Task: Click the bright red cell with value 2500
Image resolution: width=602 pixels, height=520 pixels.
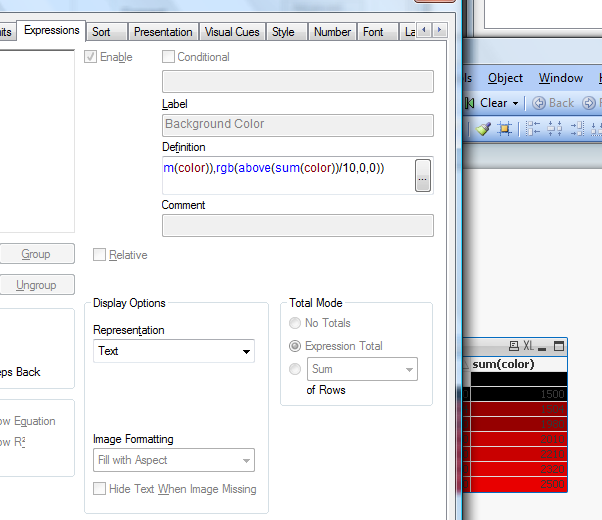Action: [x=519, y=484]
